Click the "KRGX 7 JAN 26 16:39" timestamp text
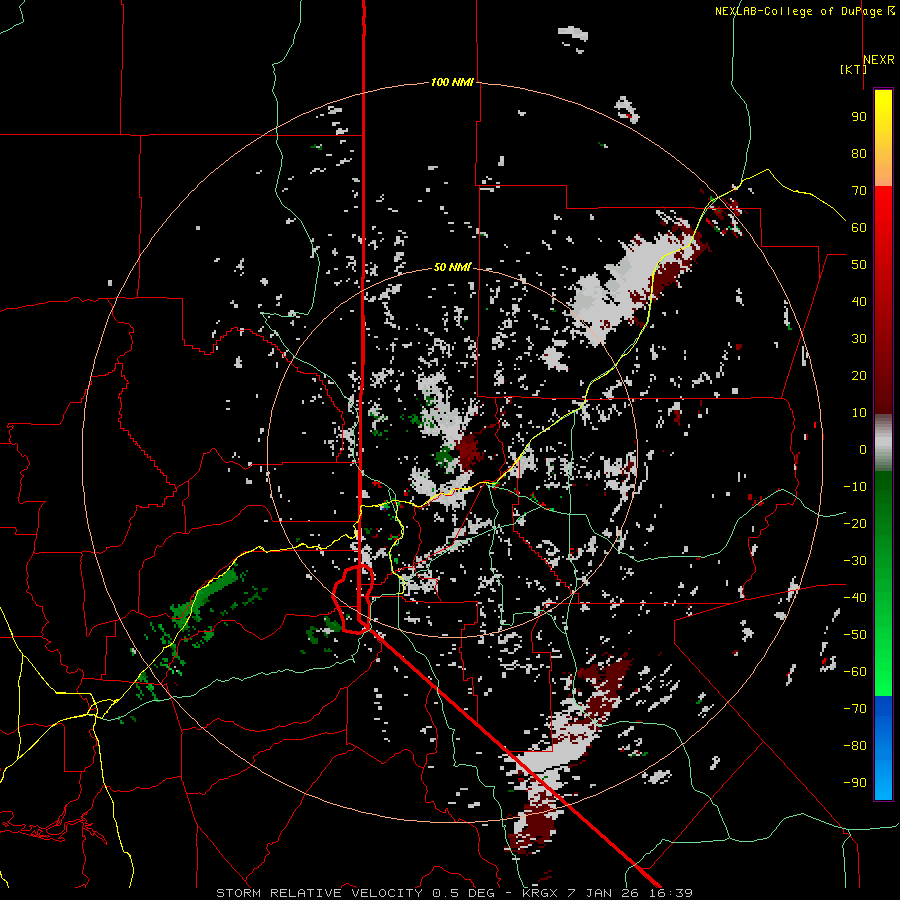The width and height of the screenshot is (900, 900). 607,893
